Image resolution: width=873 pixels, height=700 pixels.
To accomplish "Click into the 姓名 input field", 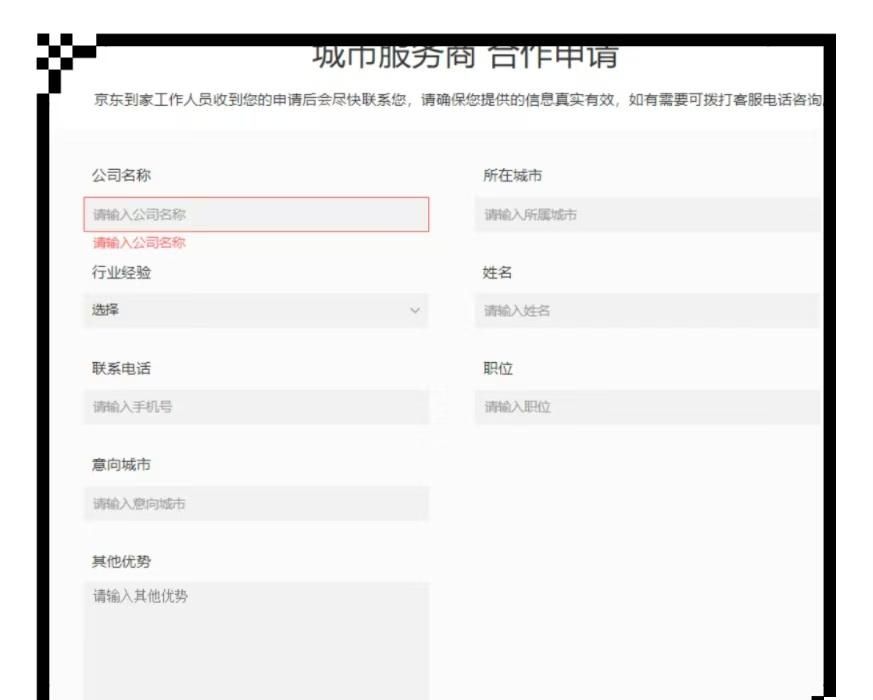I will (x=647, y=311).
